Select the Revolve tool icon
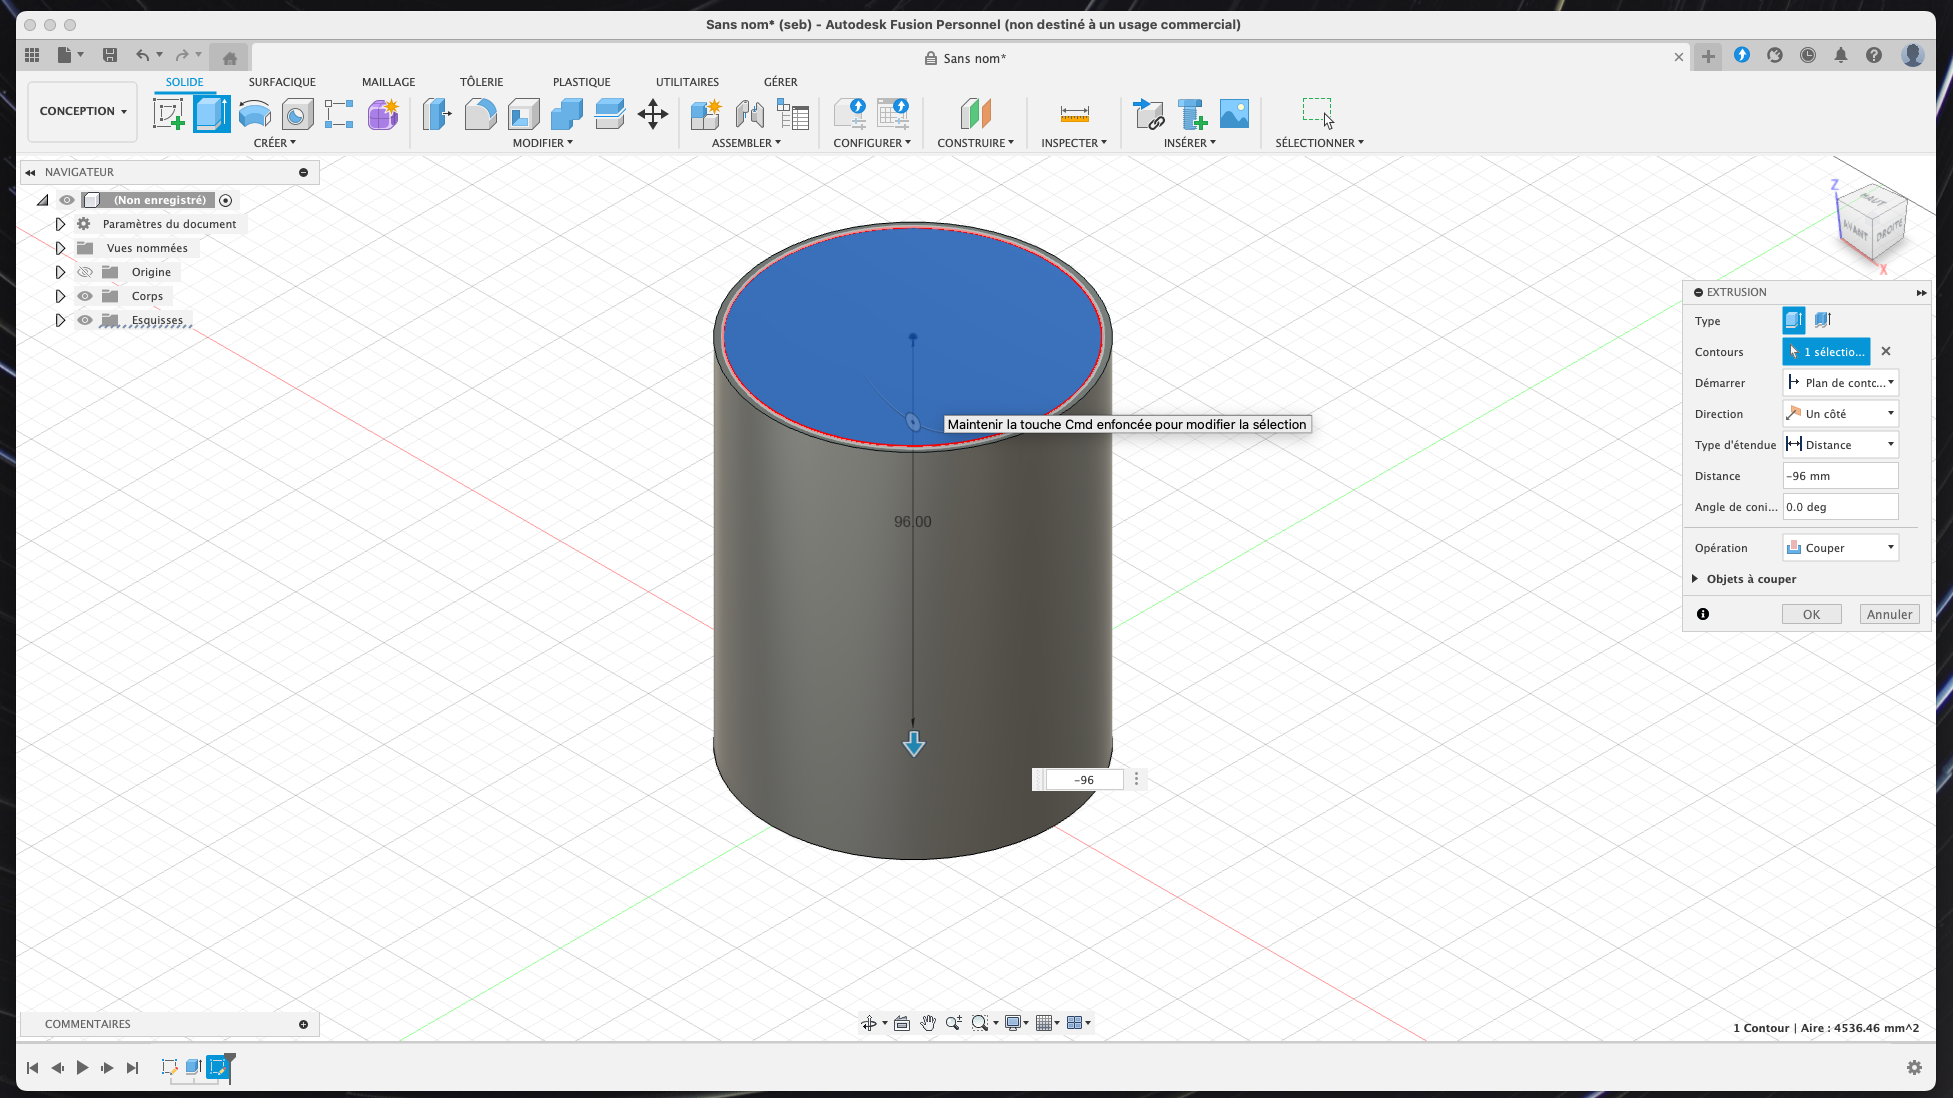 (255, 114)
